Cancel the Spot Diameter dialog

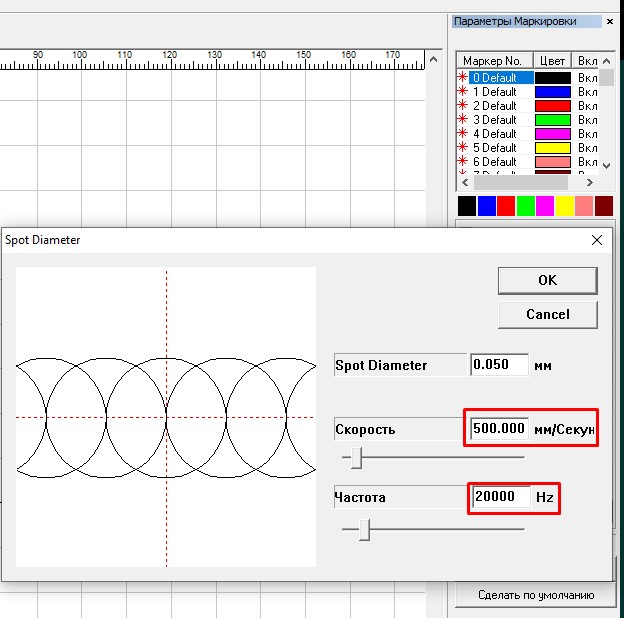tap(547, 314)
